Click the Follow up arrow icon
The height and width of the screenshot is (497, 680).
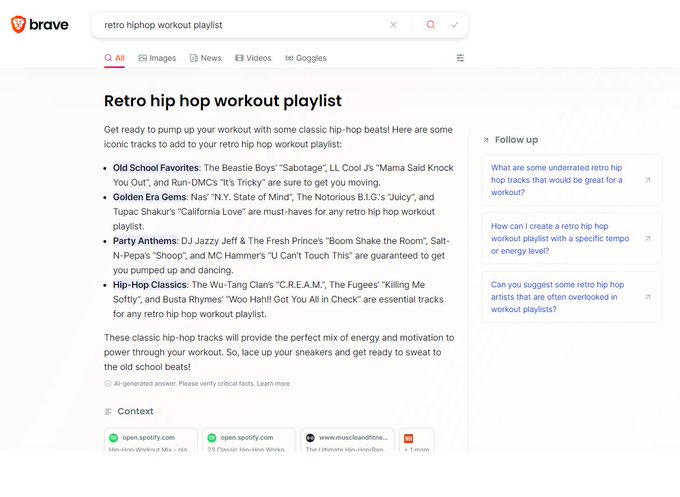pos(486,140)
